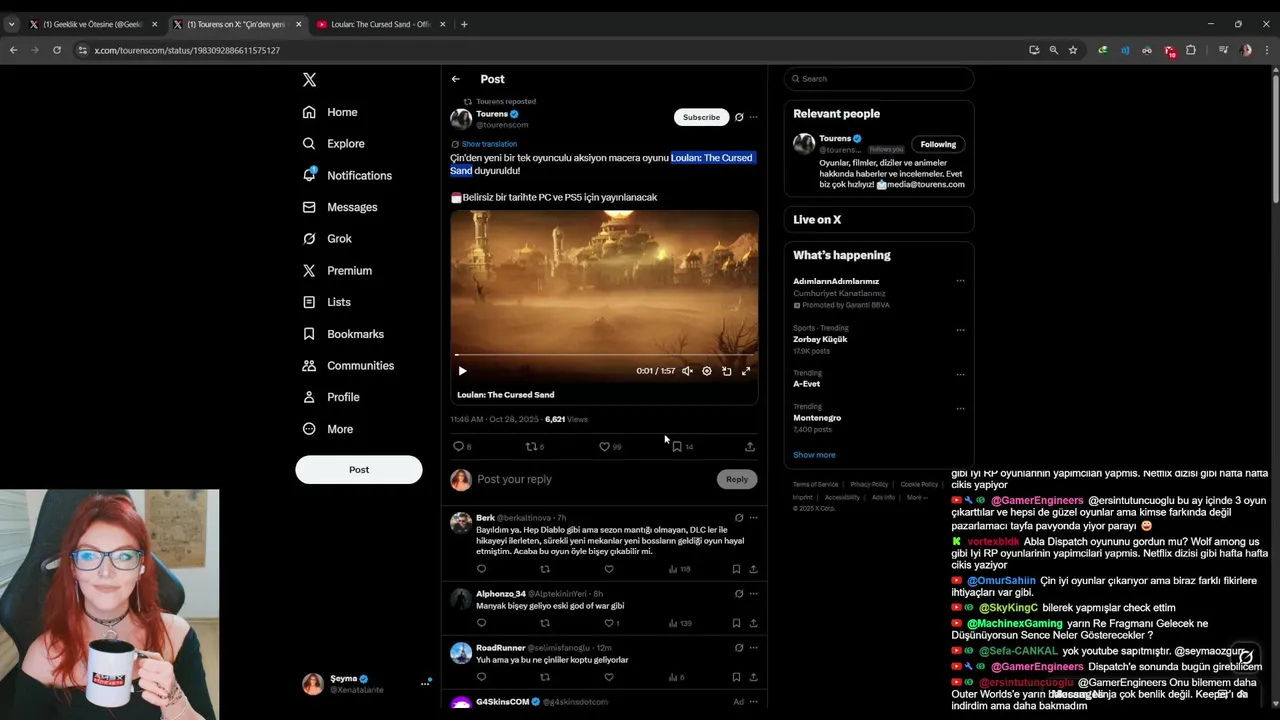The image size is (1280, 720).
Task: Open Grok in the sidebar
Action: pyautogui.click(x=327, y=239)
